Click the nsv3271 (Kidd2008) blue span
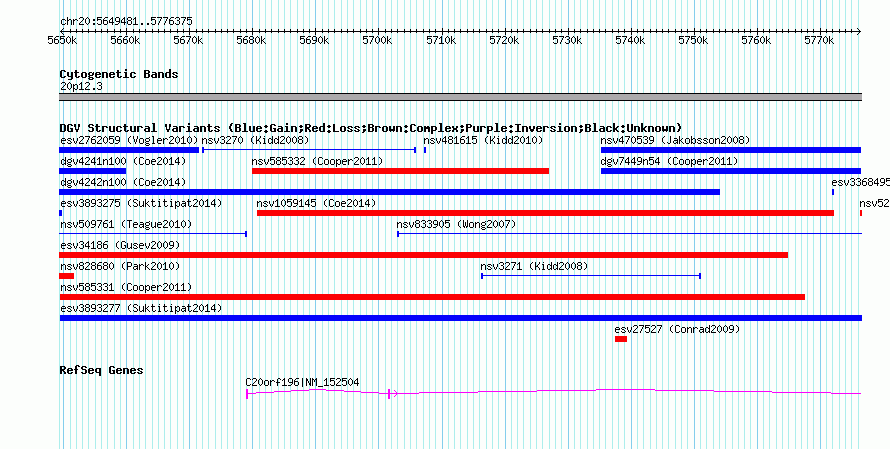 [591, 276]
